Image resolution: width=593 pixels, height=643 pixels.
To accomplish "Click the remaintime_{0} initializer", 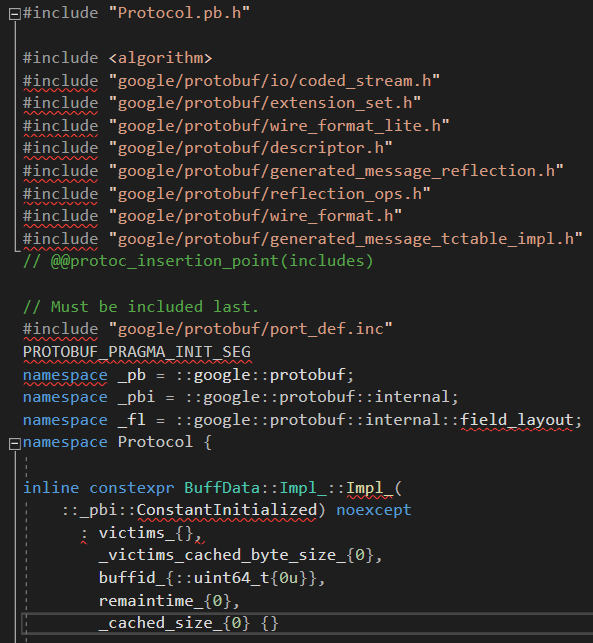I will pos(165,601).
